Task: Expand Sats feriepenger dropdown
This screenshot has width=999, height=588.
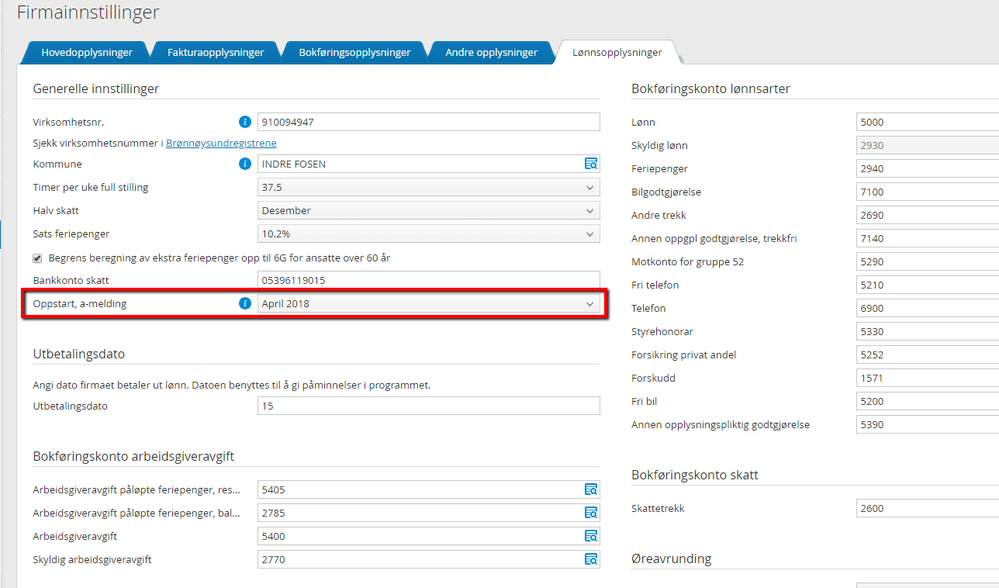Action: [x=428, y=234]
